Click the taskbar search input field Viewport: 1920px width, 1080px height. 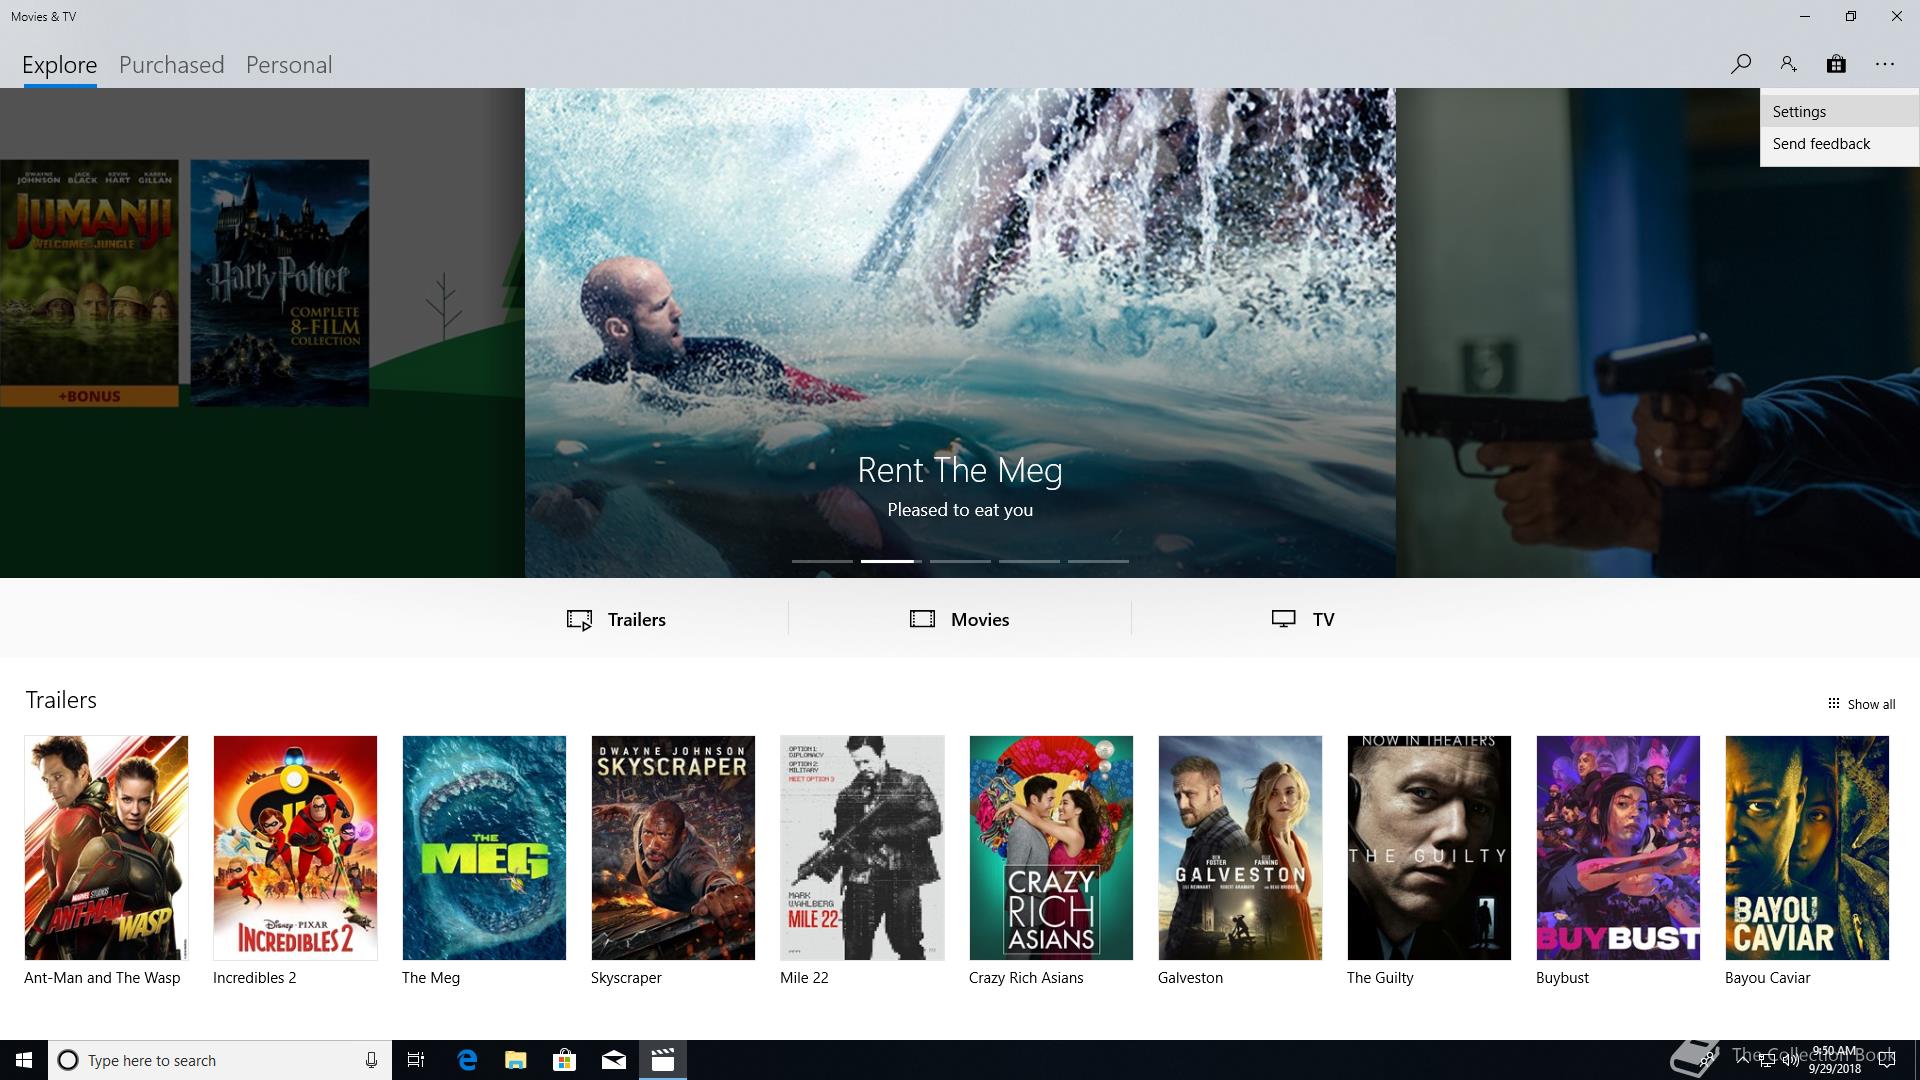click(220, 1060)
